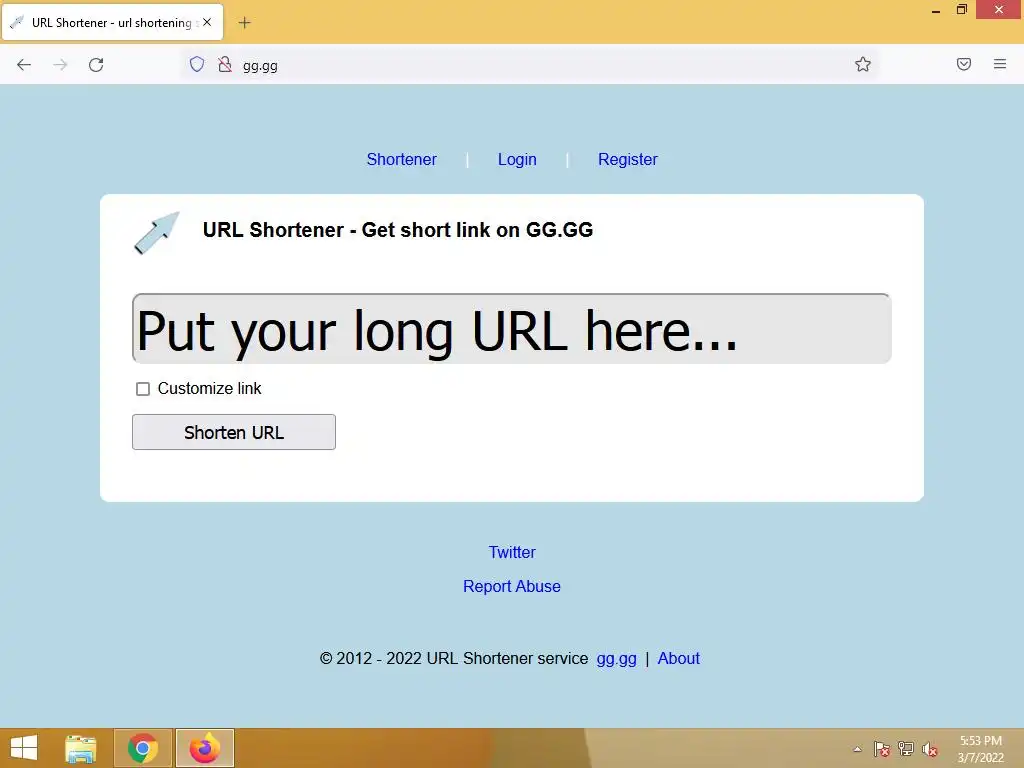Open the taskbar clock showing 5:53 PM
Screen dimensions: 1024x768
click(x=980, y=749)
